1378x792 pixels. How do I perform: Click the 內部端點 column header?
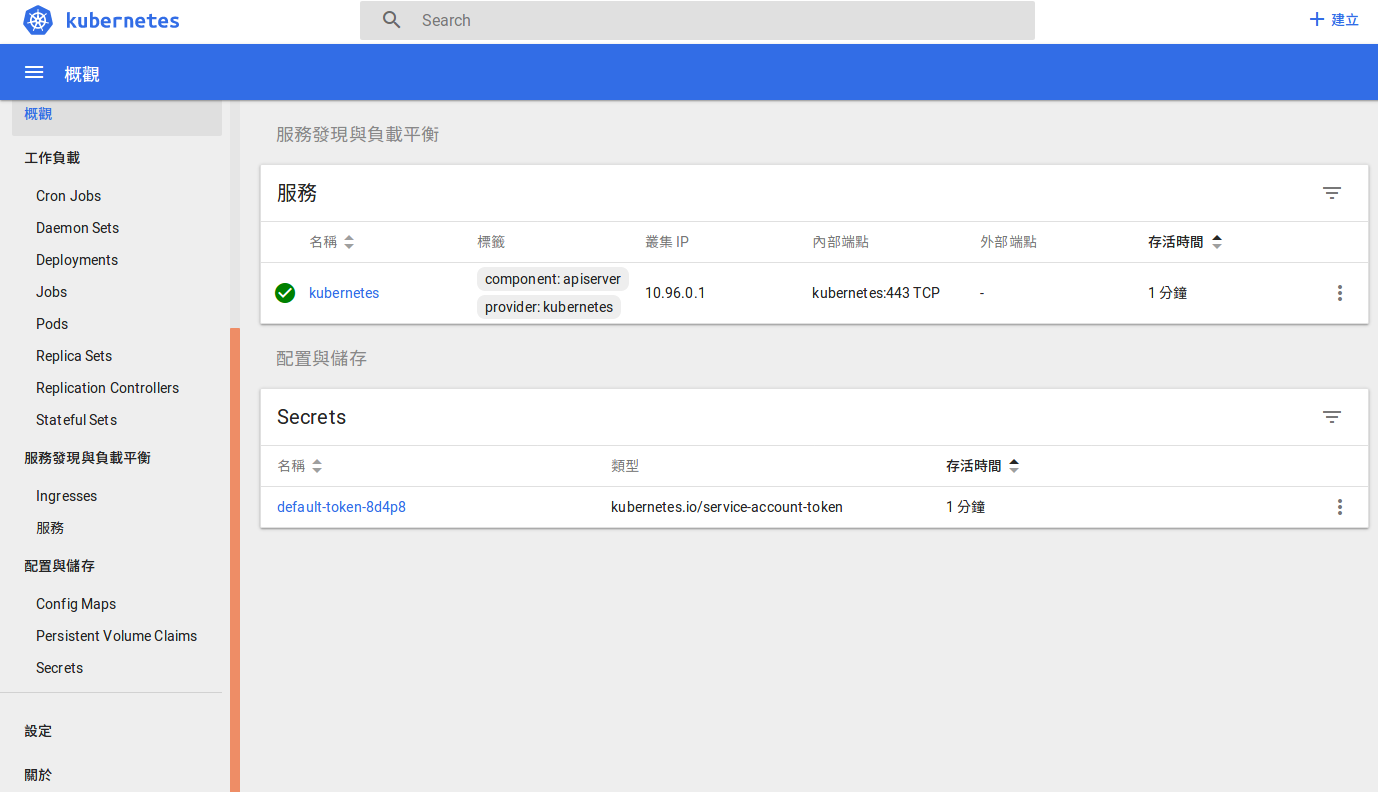(x=840, y=242)
